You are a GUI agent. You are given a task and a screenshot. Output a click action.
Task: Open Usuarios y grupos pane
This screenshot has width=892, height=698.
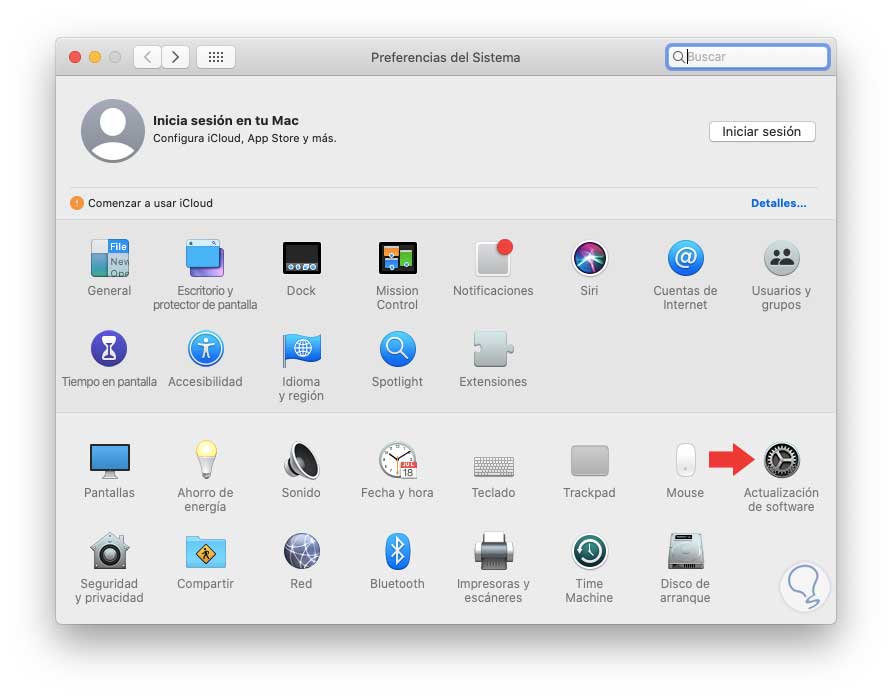pos(782,258)
